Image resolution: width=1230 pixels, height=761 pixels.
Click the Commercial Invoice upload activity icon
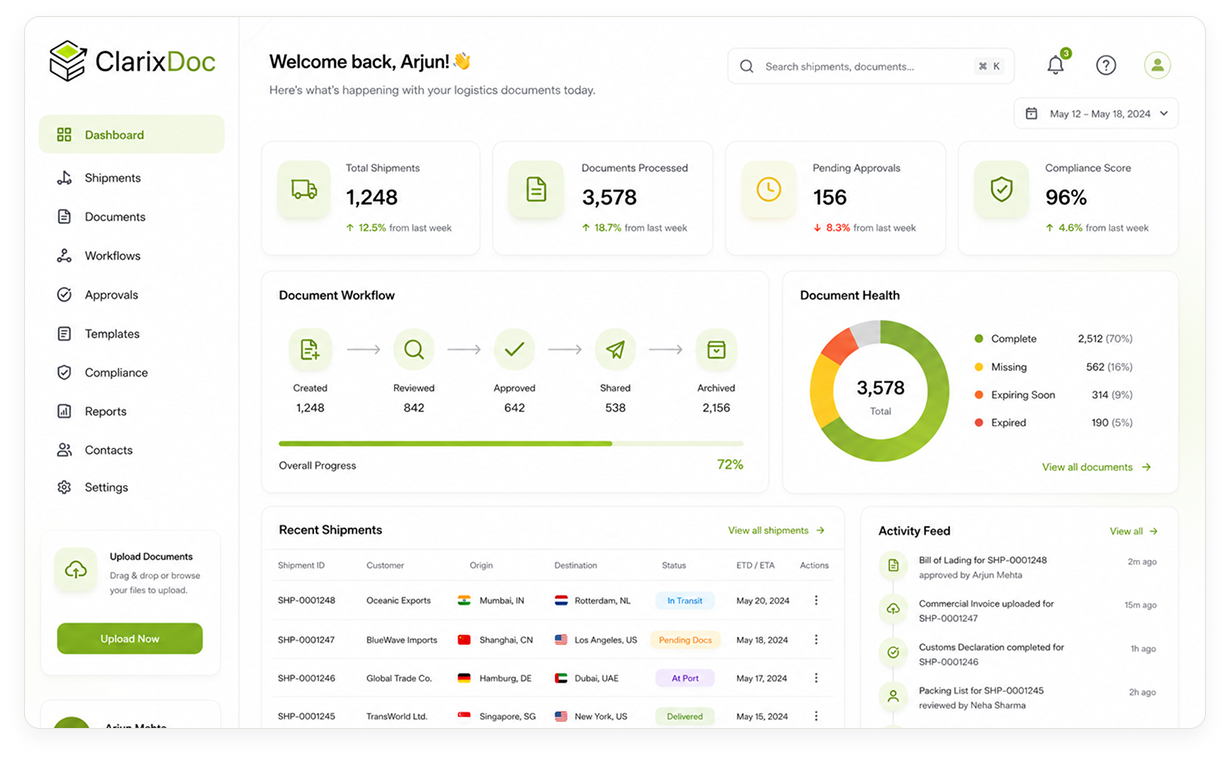click(x=893, y=609)
